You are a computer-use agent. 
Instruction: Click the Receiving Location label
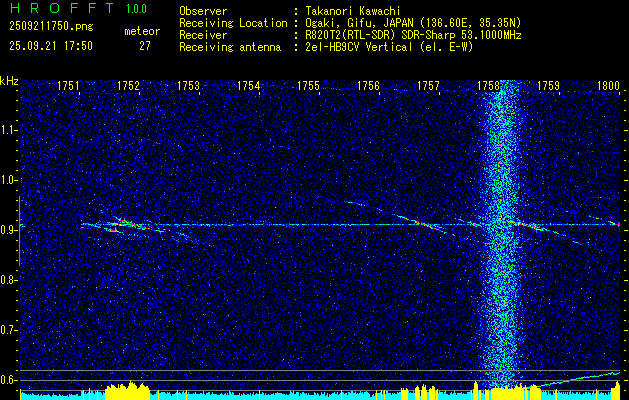[x=233, y=23]
